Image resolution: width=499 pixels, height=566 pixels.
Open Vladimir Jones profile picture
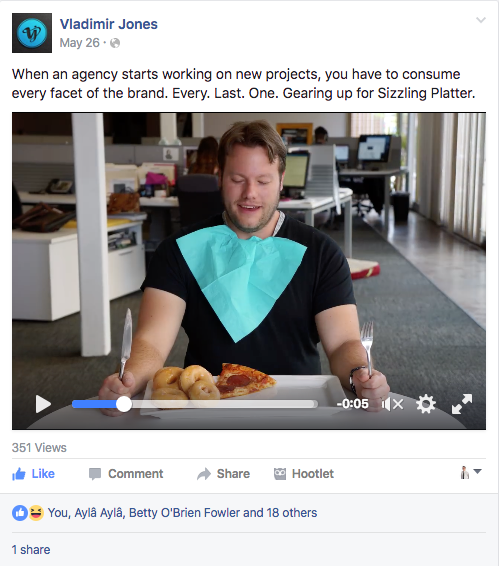[32, 33]
